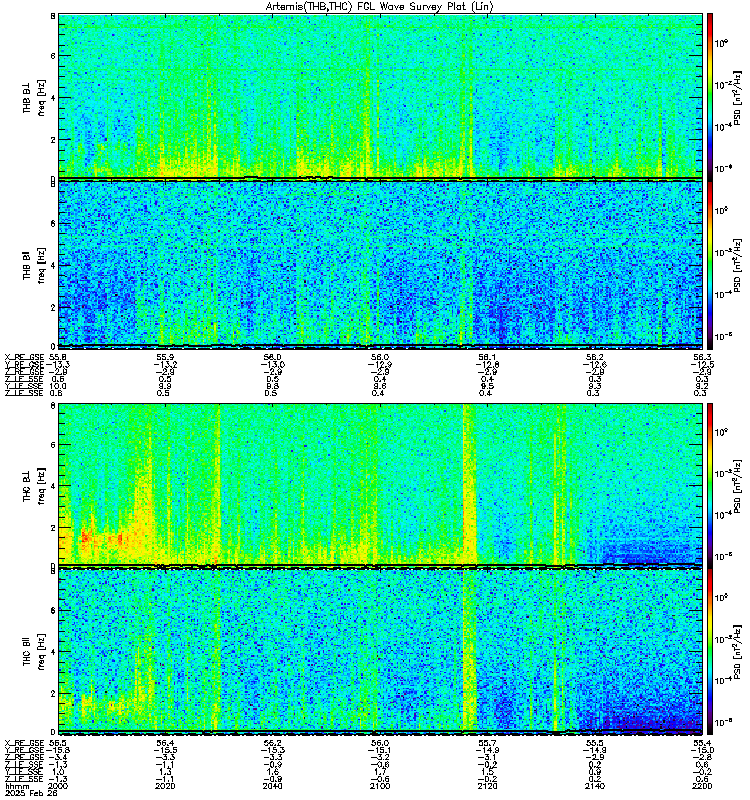This screenshot has width=750, height=800.
Task: Click the 4 Hz tick on the THB B∥ axis
Action: pyautogui.click(x=53, y=265)
